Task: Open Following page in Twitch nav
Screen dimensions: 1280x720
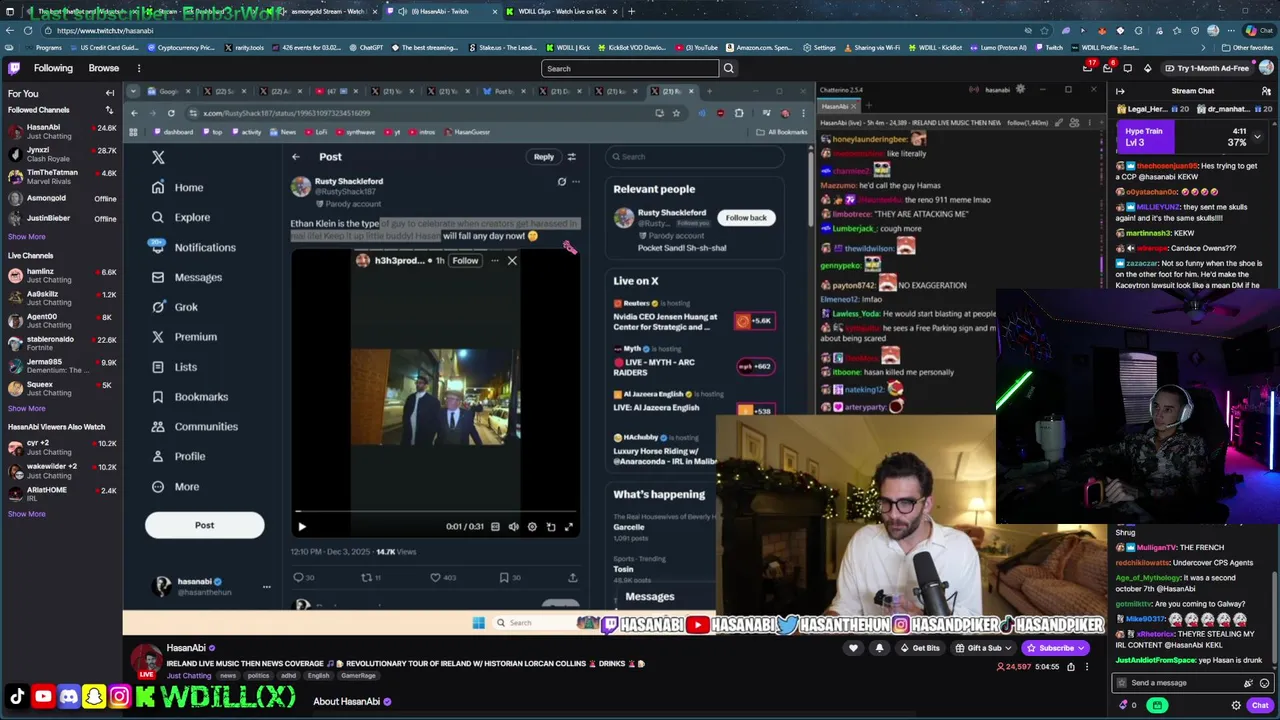Action: [53, 68]
